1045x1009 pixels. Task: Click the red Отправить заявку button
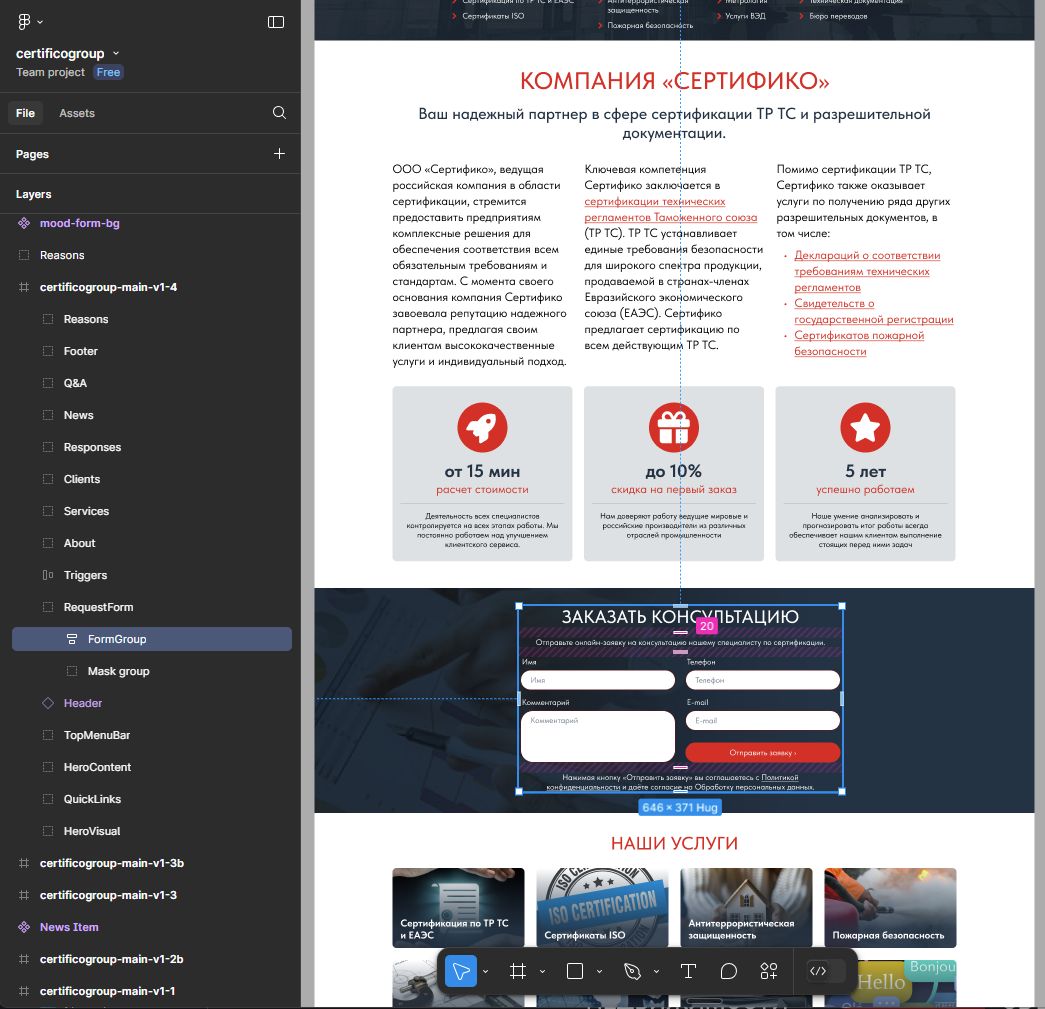[762, 752]
